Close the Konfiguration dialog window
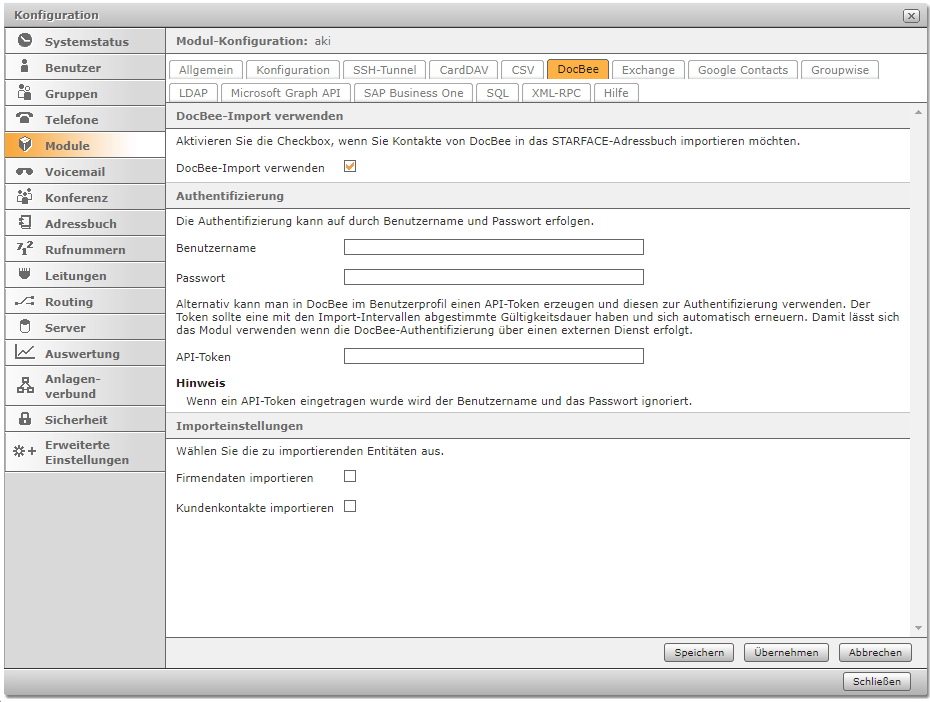The width and height of the screenshot is (930, 702). tap(910, 16)
